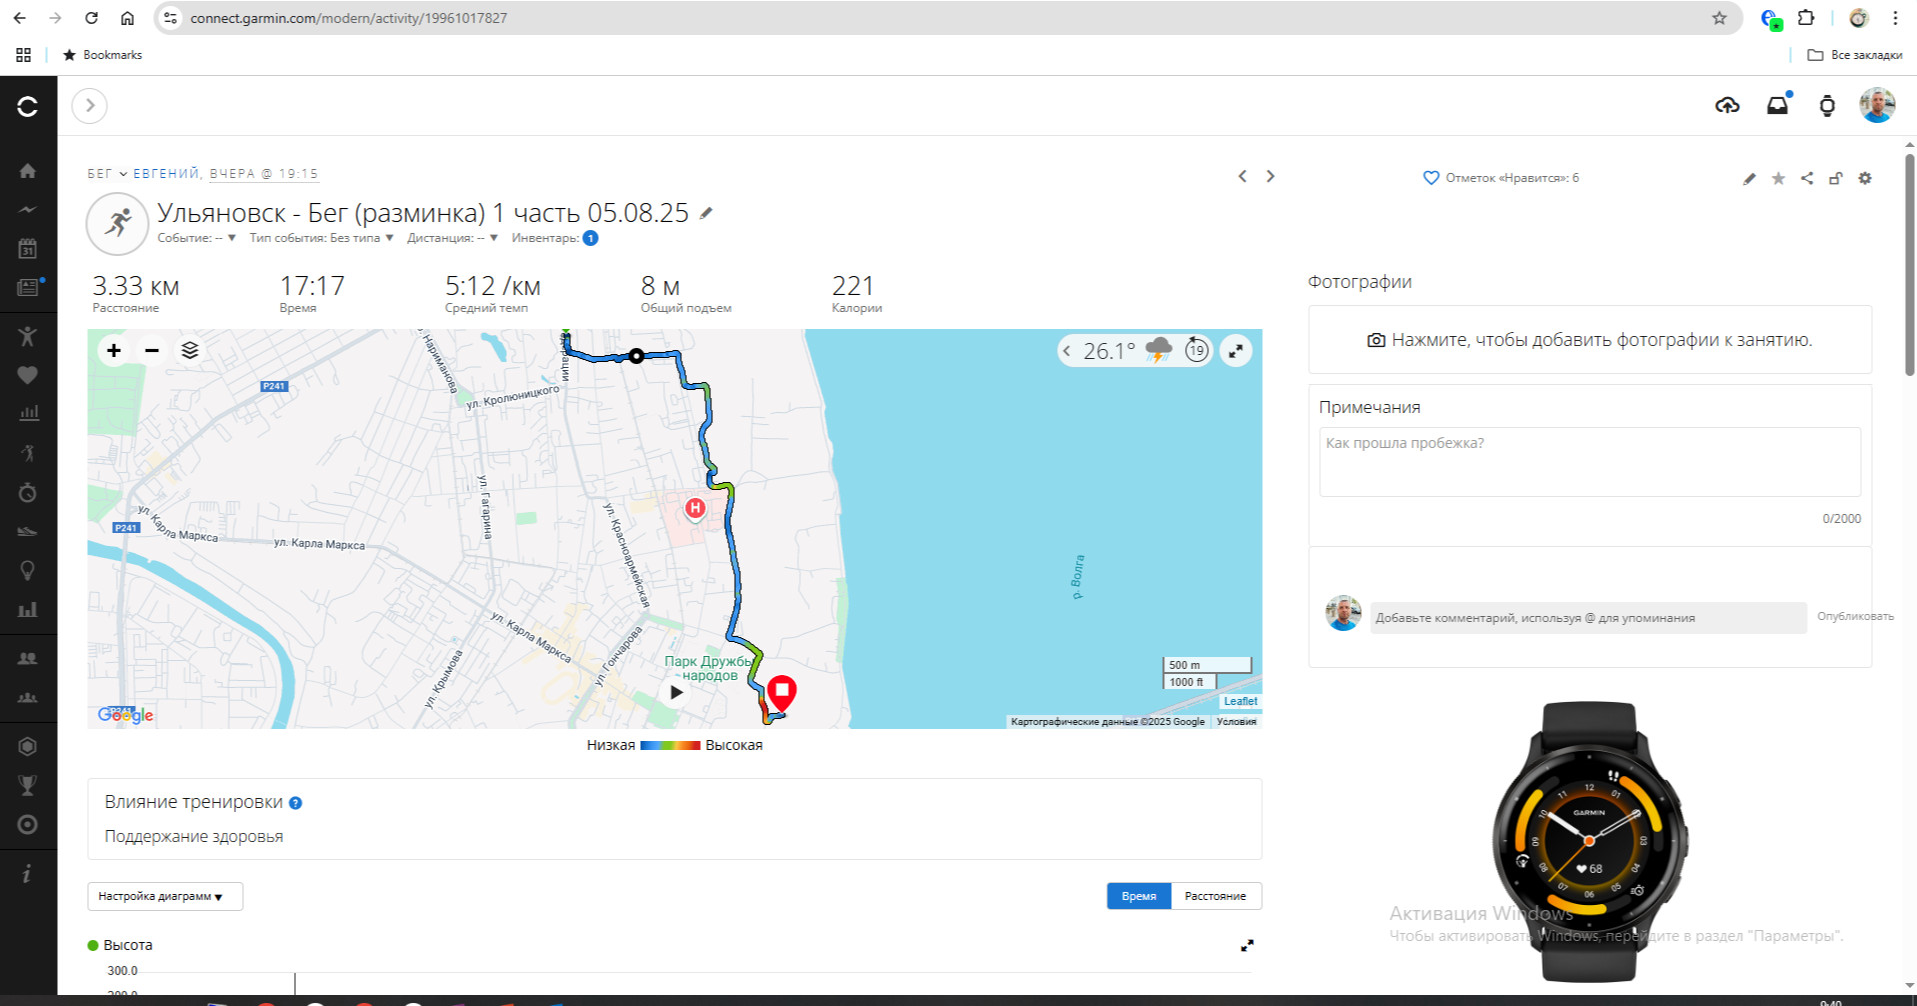Screen dimensions: 1917x1006
Task: Click to add photos to the activity
Action: pos(1590,340)
